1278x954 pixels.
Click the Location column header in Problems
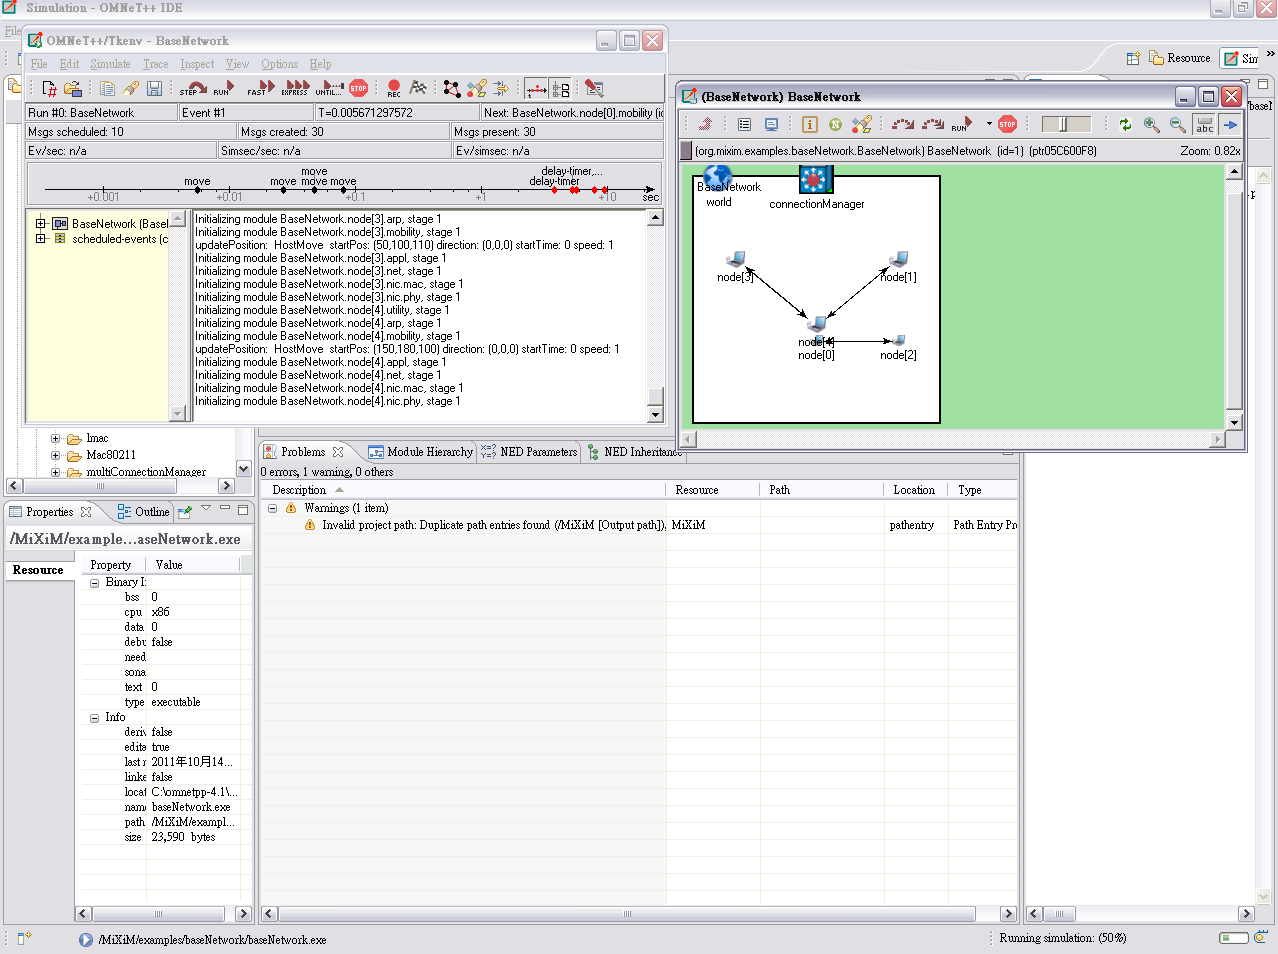[x=914, y=490]
